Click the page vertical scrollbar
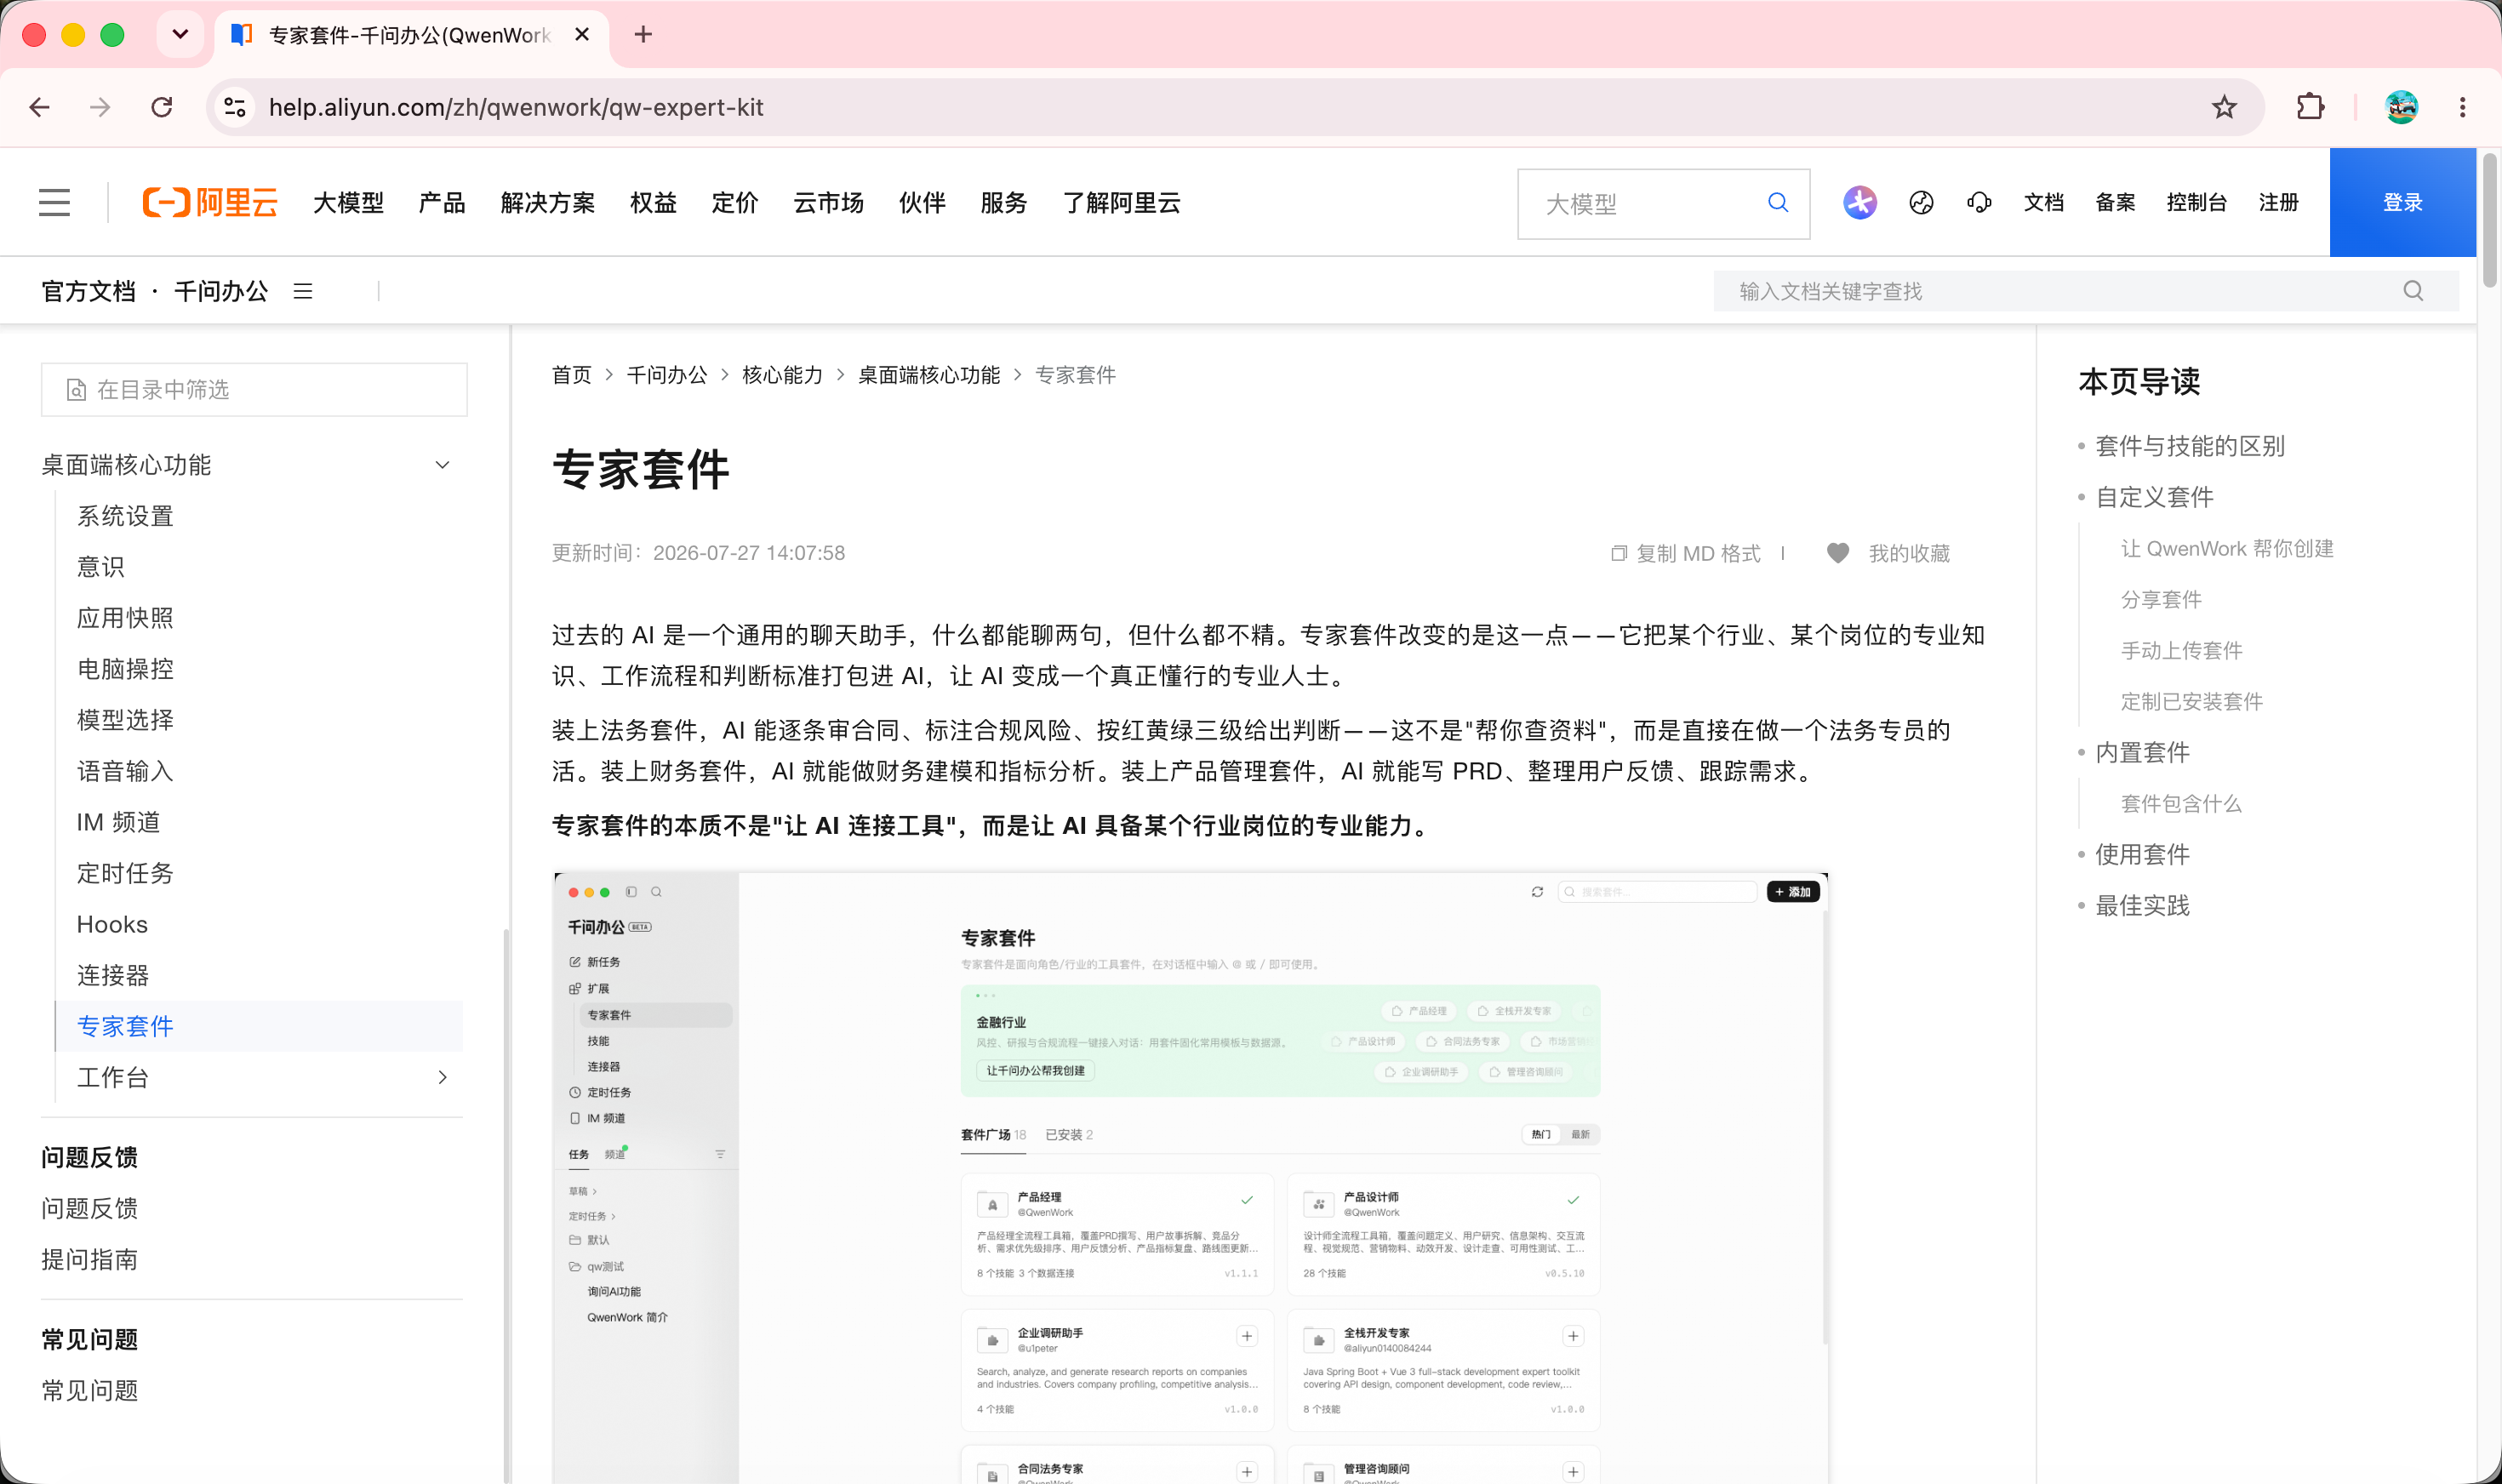 click(2489, 220)
